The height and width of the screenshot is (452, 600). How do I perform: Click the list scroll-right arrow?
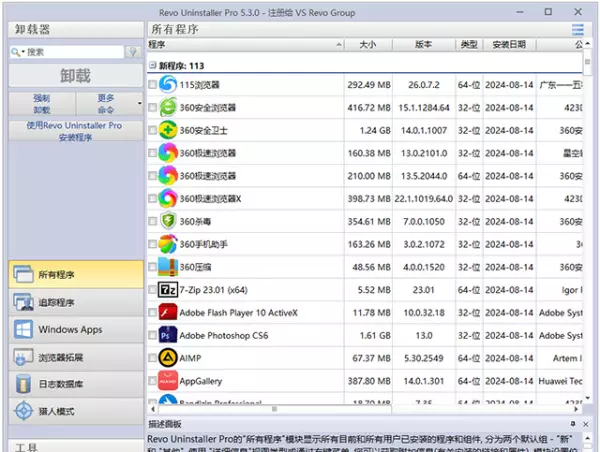point(576,409)
